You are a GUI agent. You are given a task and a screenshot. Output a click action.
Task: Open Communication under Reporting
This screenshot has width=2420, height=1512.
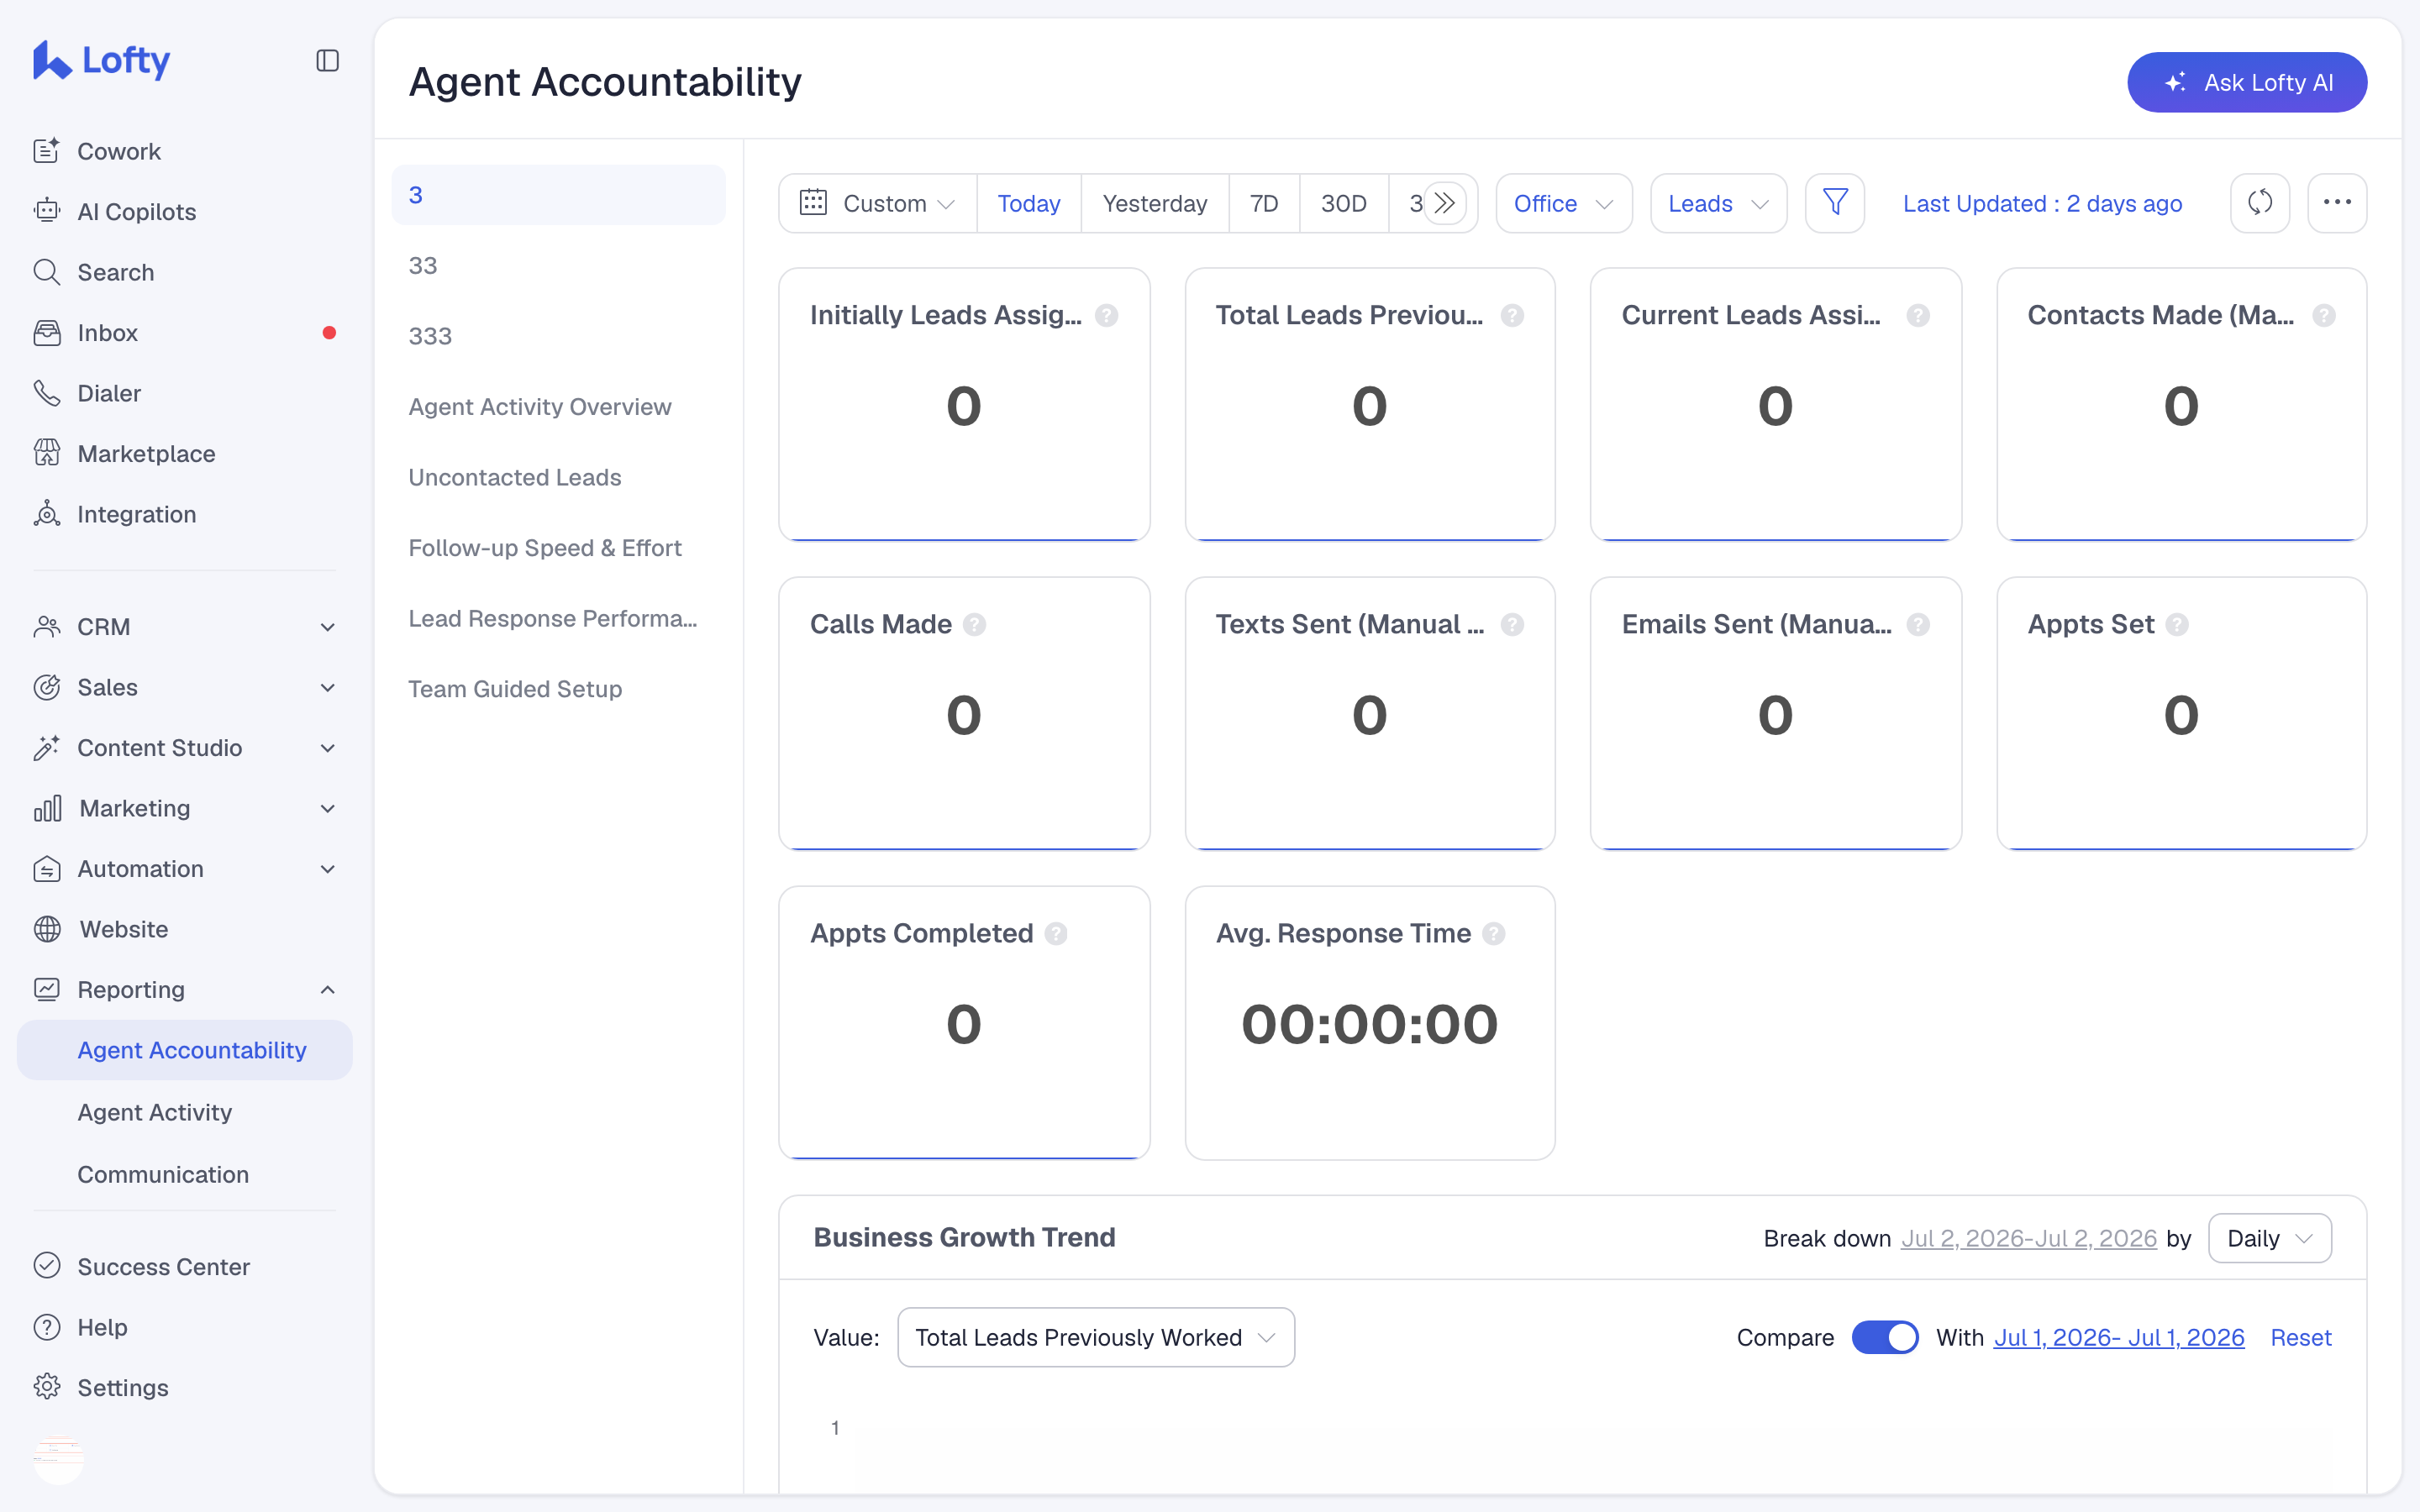coord(185,1174)
